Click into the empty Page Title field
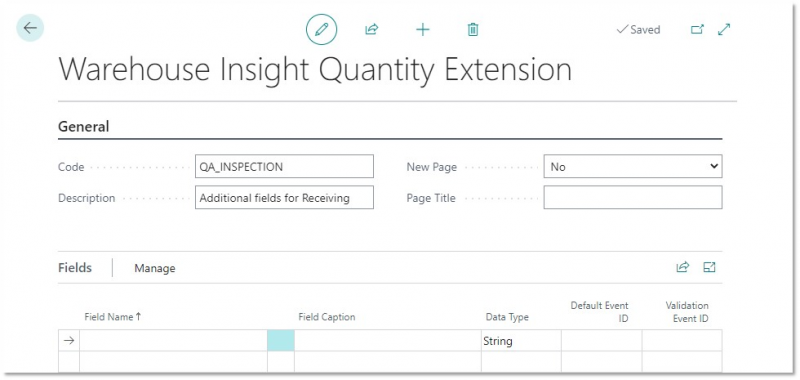800x380 pixels. click(633, 197)
